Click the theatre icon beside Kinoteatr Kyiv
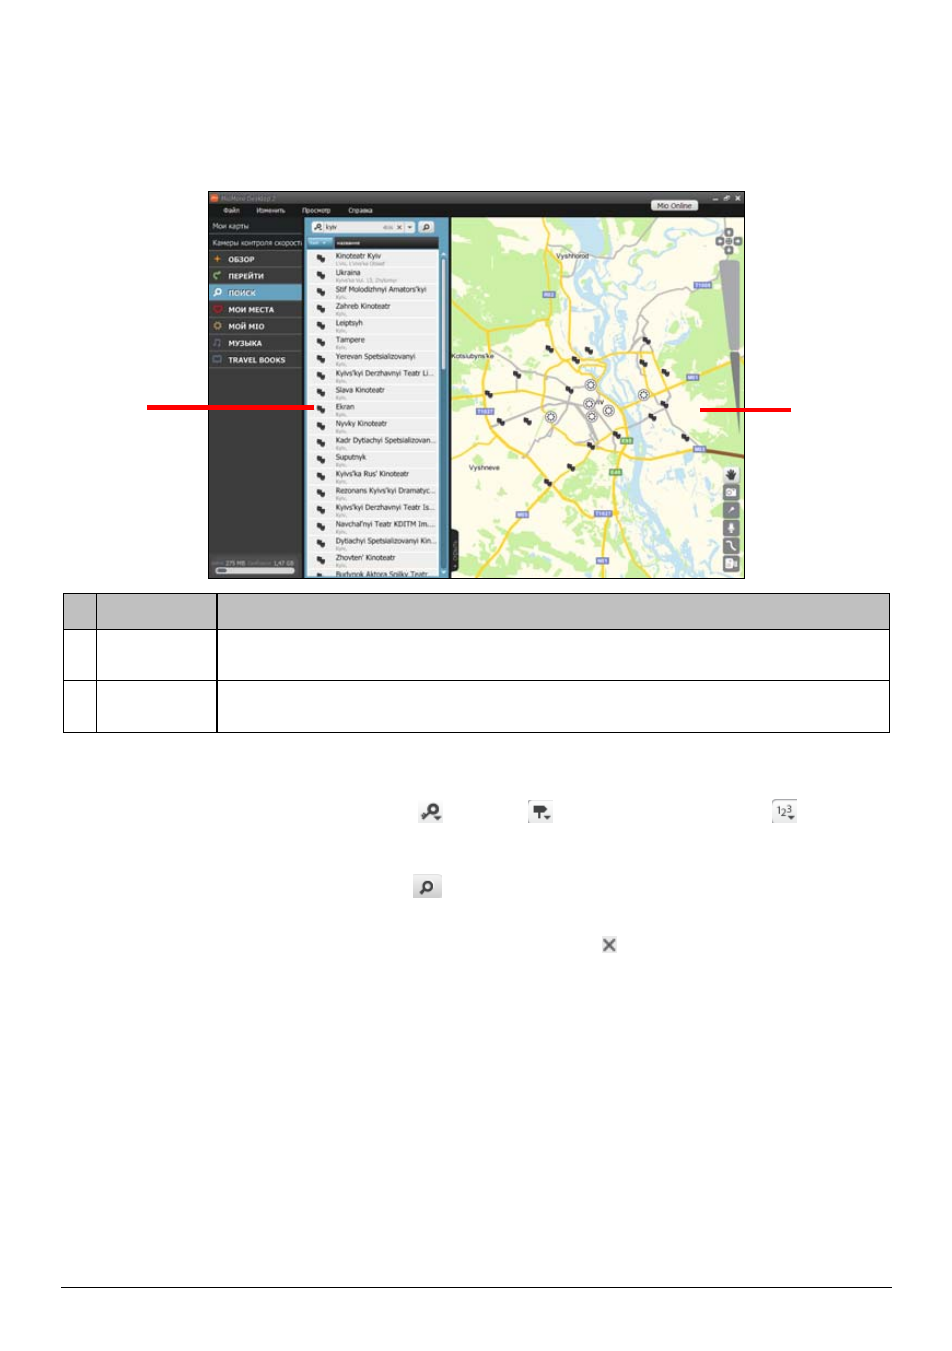 click(321, 258)
